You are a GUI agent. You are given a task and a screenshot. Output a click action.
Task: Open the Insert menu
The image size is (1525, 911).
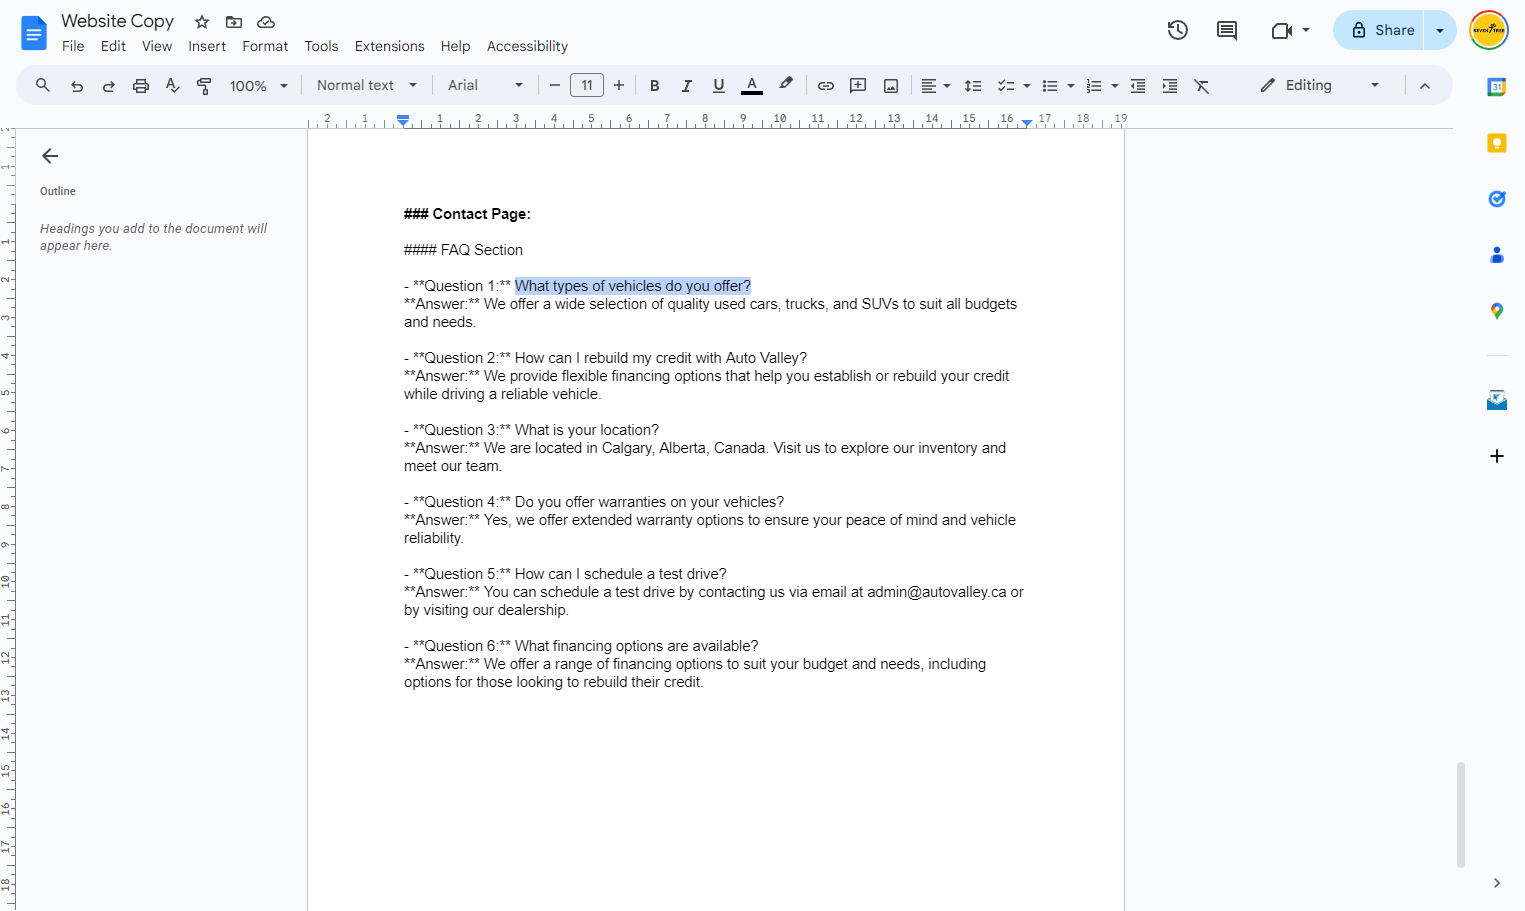(x=207, y=46)
